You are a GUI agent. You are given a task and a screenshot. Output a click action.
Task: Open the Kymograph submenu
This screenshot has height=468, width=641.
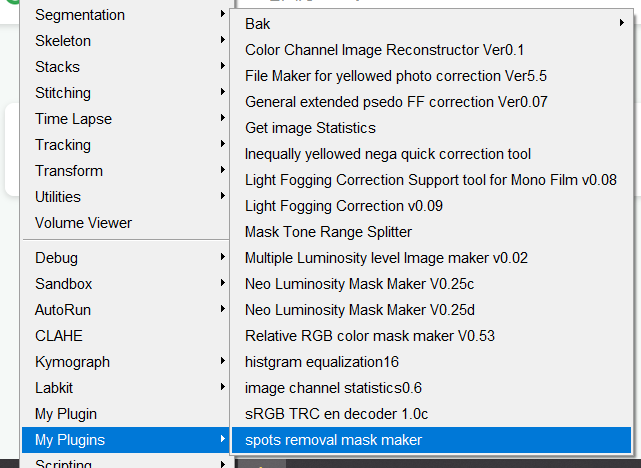pos(72,362)
